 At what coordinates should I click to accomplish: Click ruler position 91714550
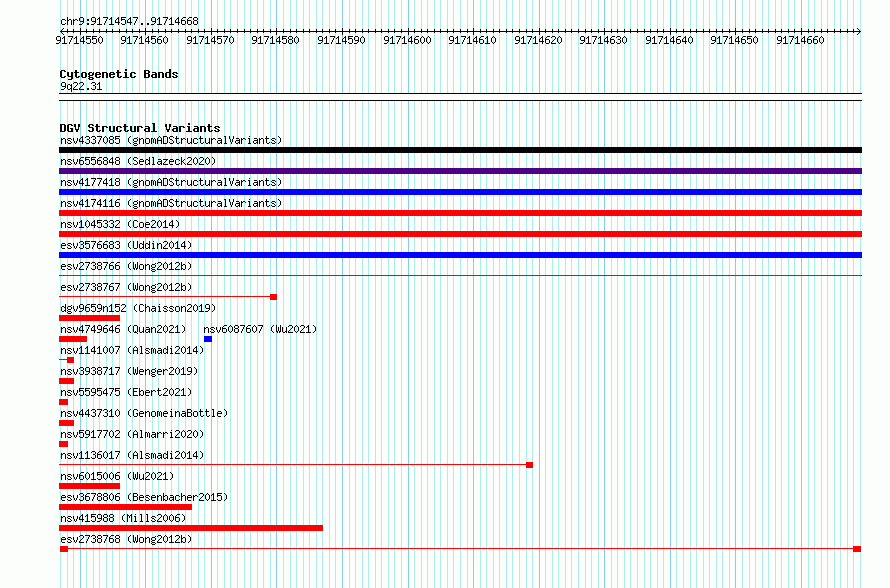click(79, 40)
